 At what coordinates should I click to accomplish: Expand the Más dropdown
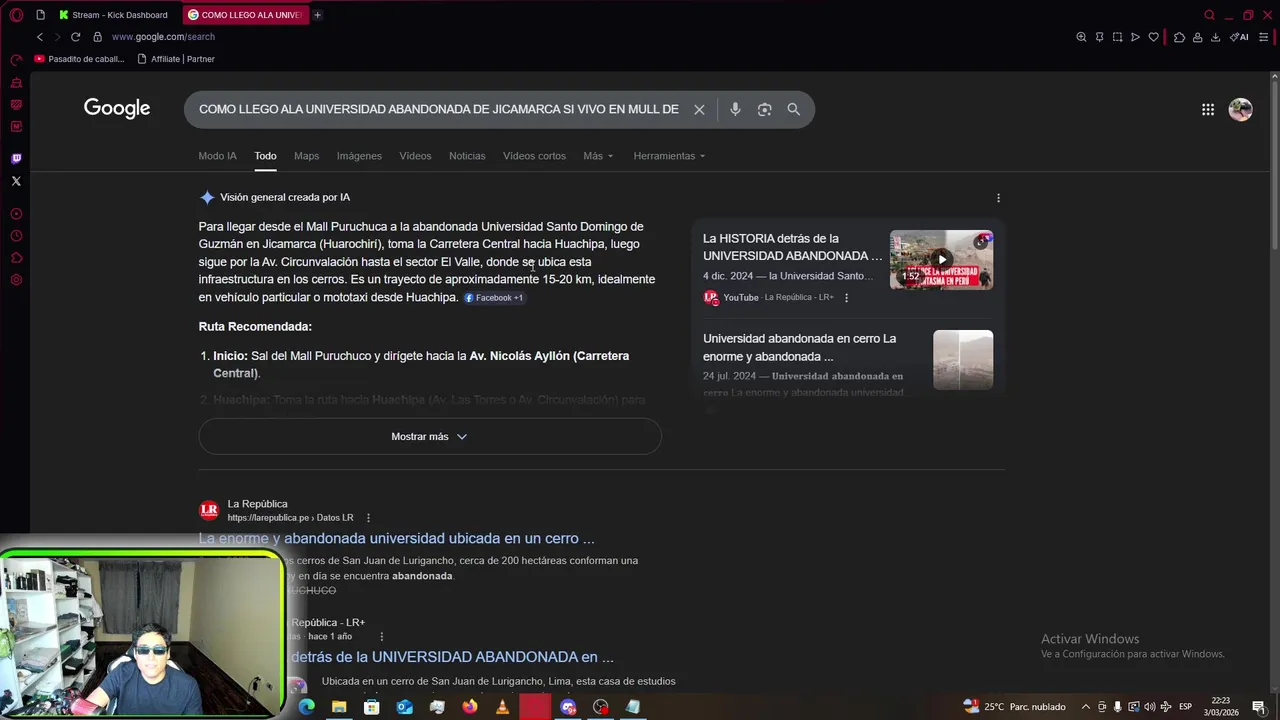click(598, 156)
